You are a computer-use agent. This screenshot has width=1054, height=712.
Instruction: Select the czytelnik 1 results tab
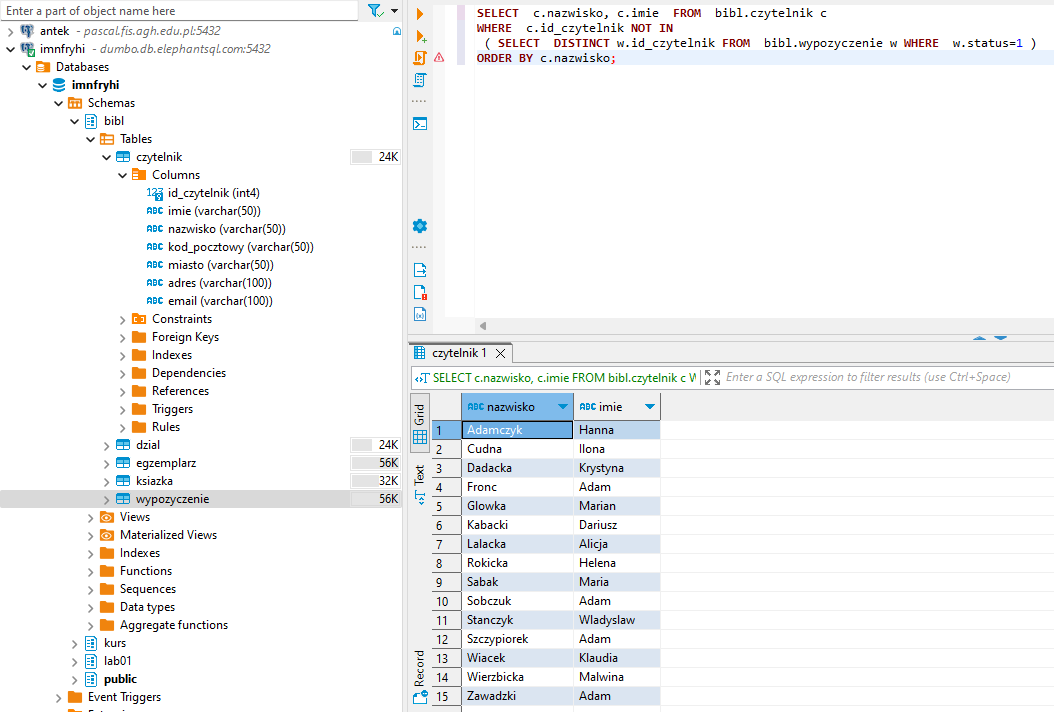[x=458, y=353]
